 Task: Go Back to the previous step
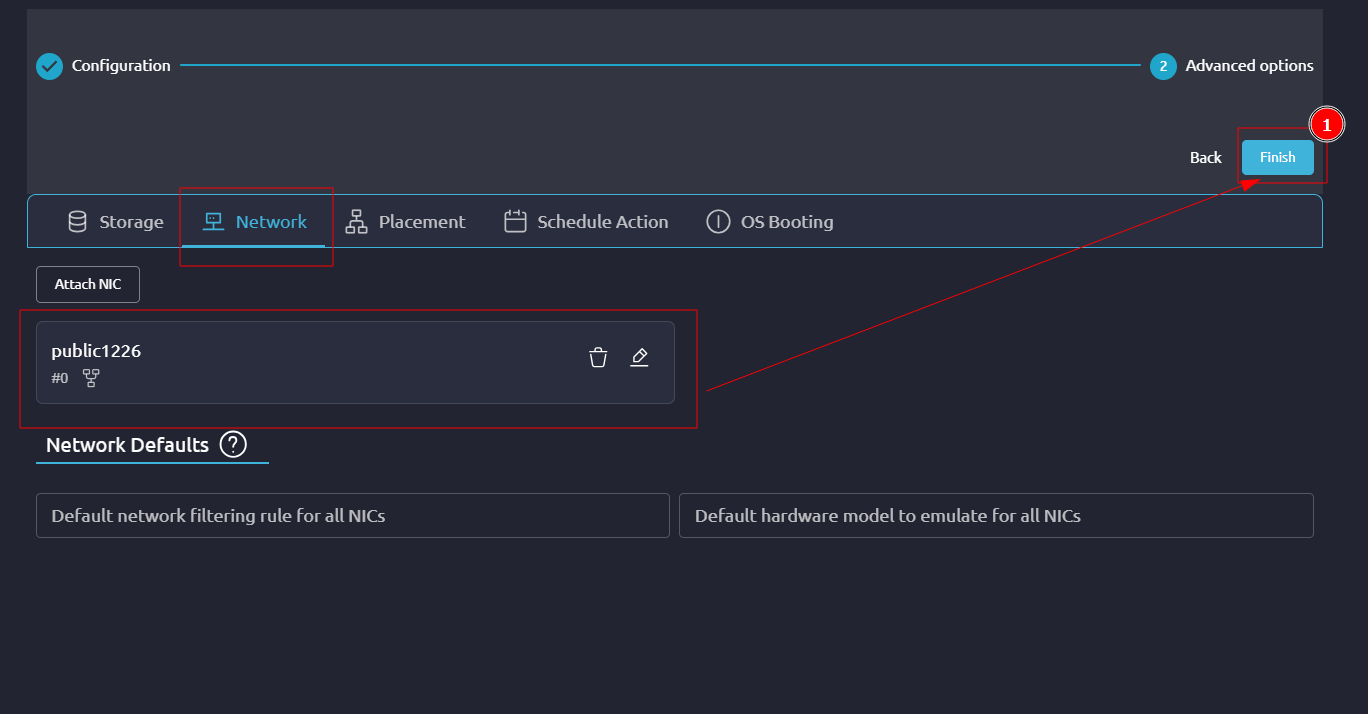coord(1205,157)
